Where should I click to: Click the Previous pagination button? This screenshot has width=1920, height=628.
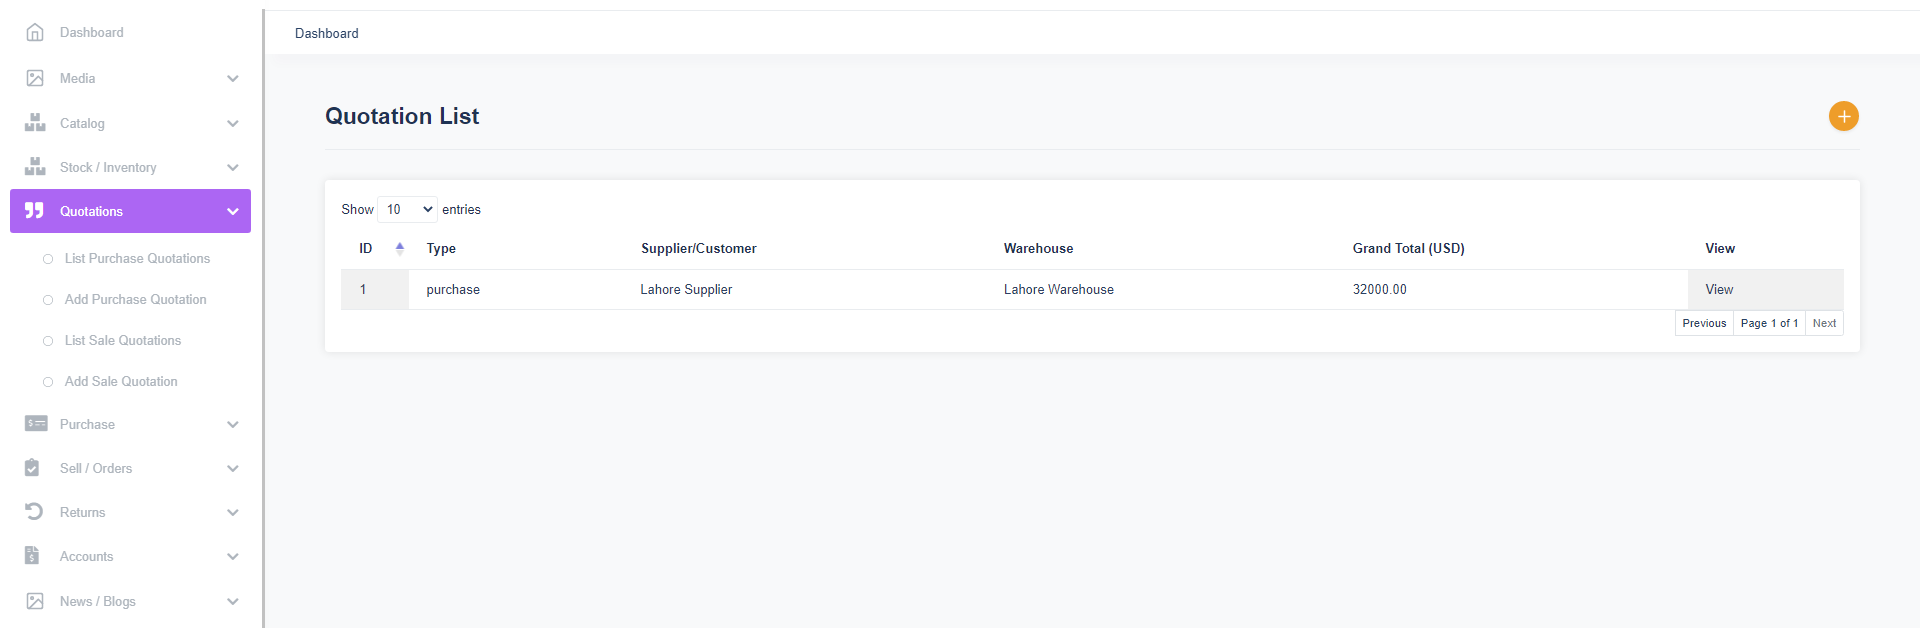(x=1704, y=323)
